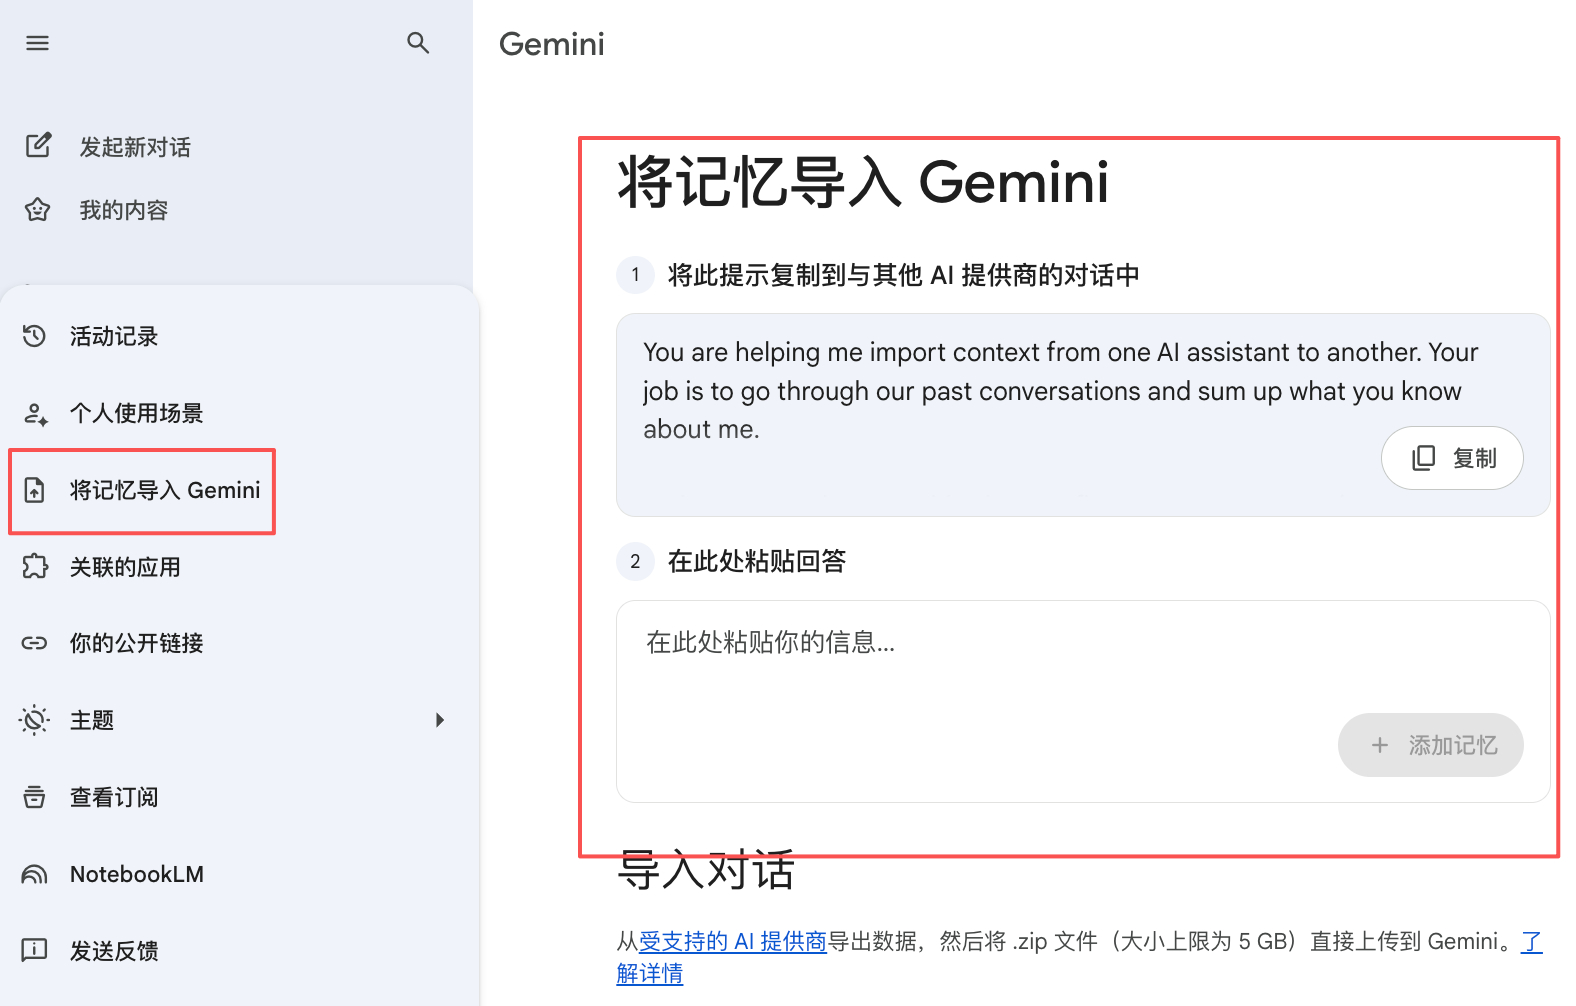1576x1006 pixels.
Task: Click the public links chain icon
Action: pyautogui.click(x=35, y=643)
